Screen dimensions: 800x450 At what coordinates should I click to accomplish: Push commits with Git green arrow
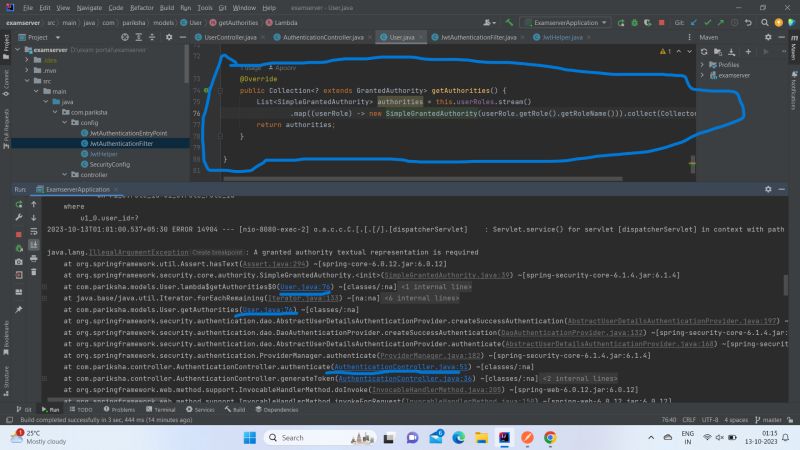pos(720,22)
